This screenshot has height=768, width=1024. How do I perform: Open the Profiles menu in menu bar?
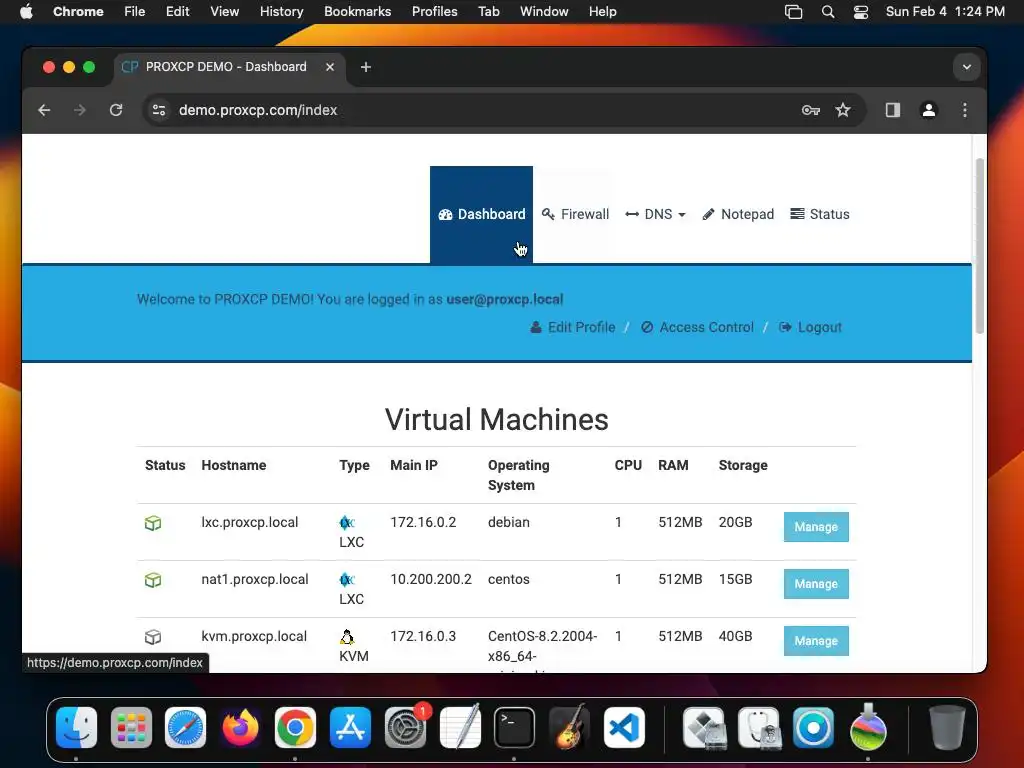click(434, 12)
